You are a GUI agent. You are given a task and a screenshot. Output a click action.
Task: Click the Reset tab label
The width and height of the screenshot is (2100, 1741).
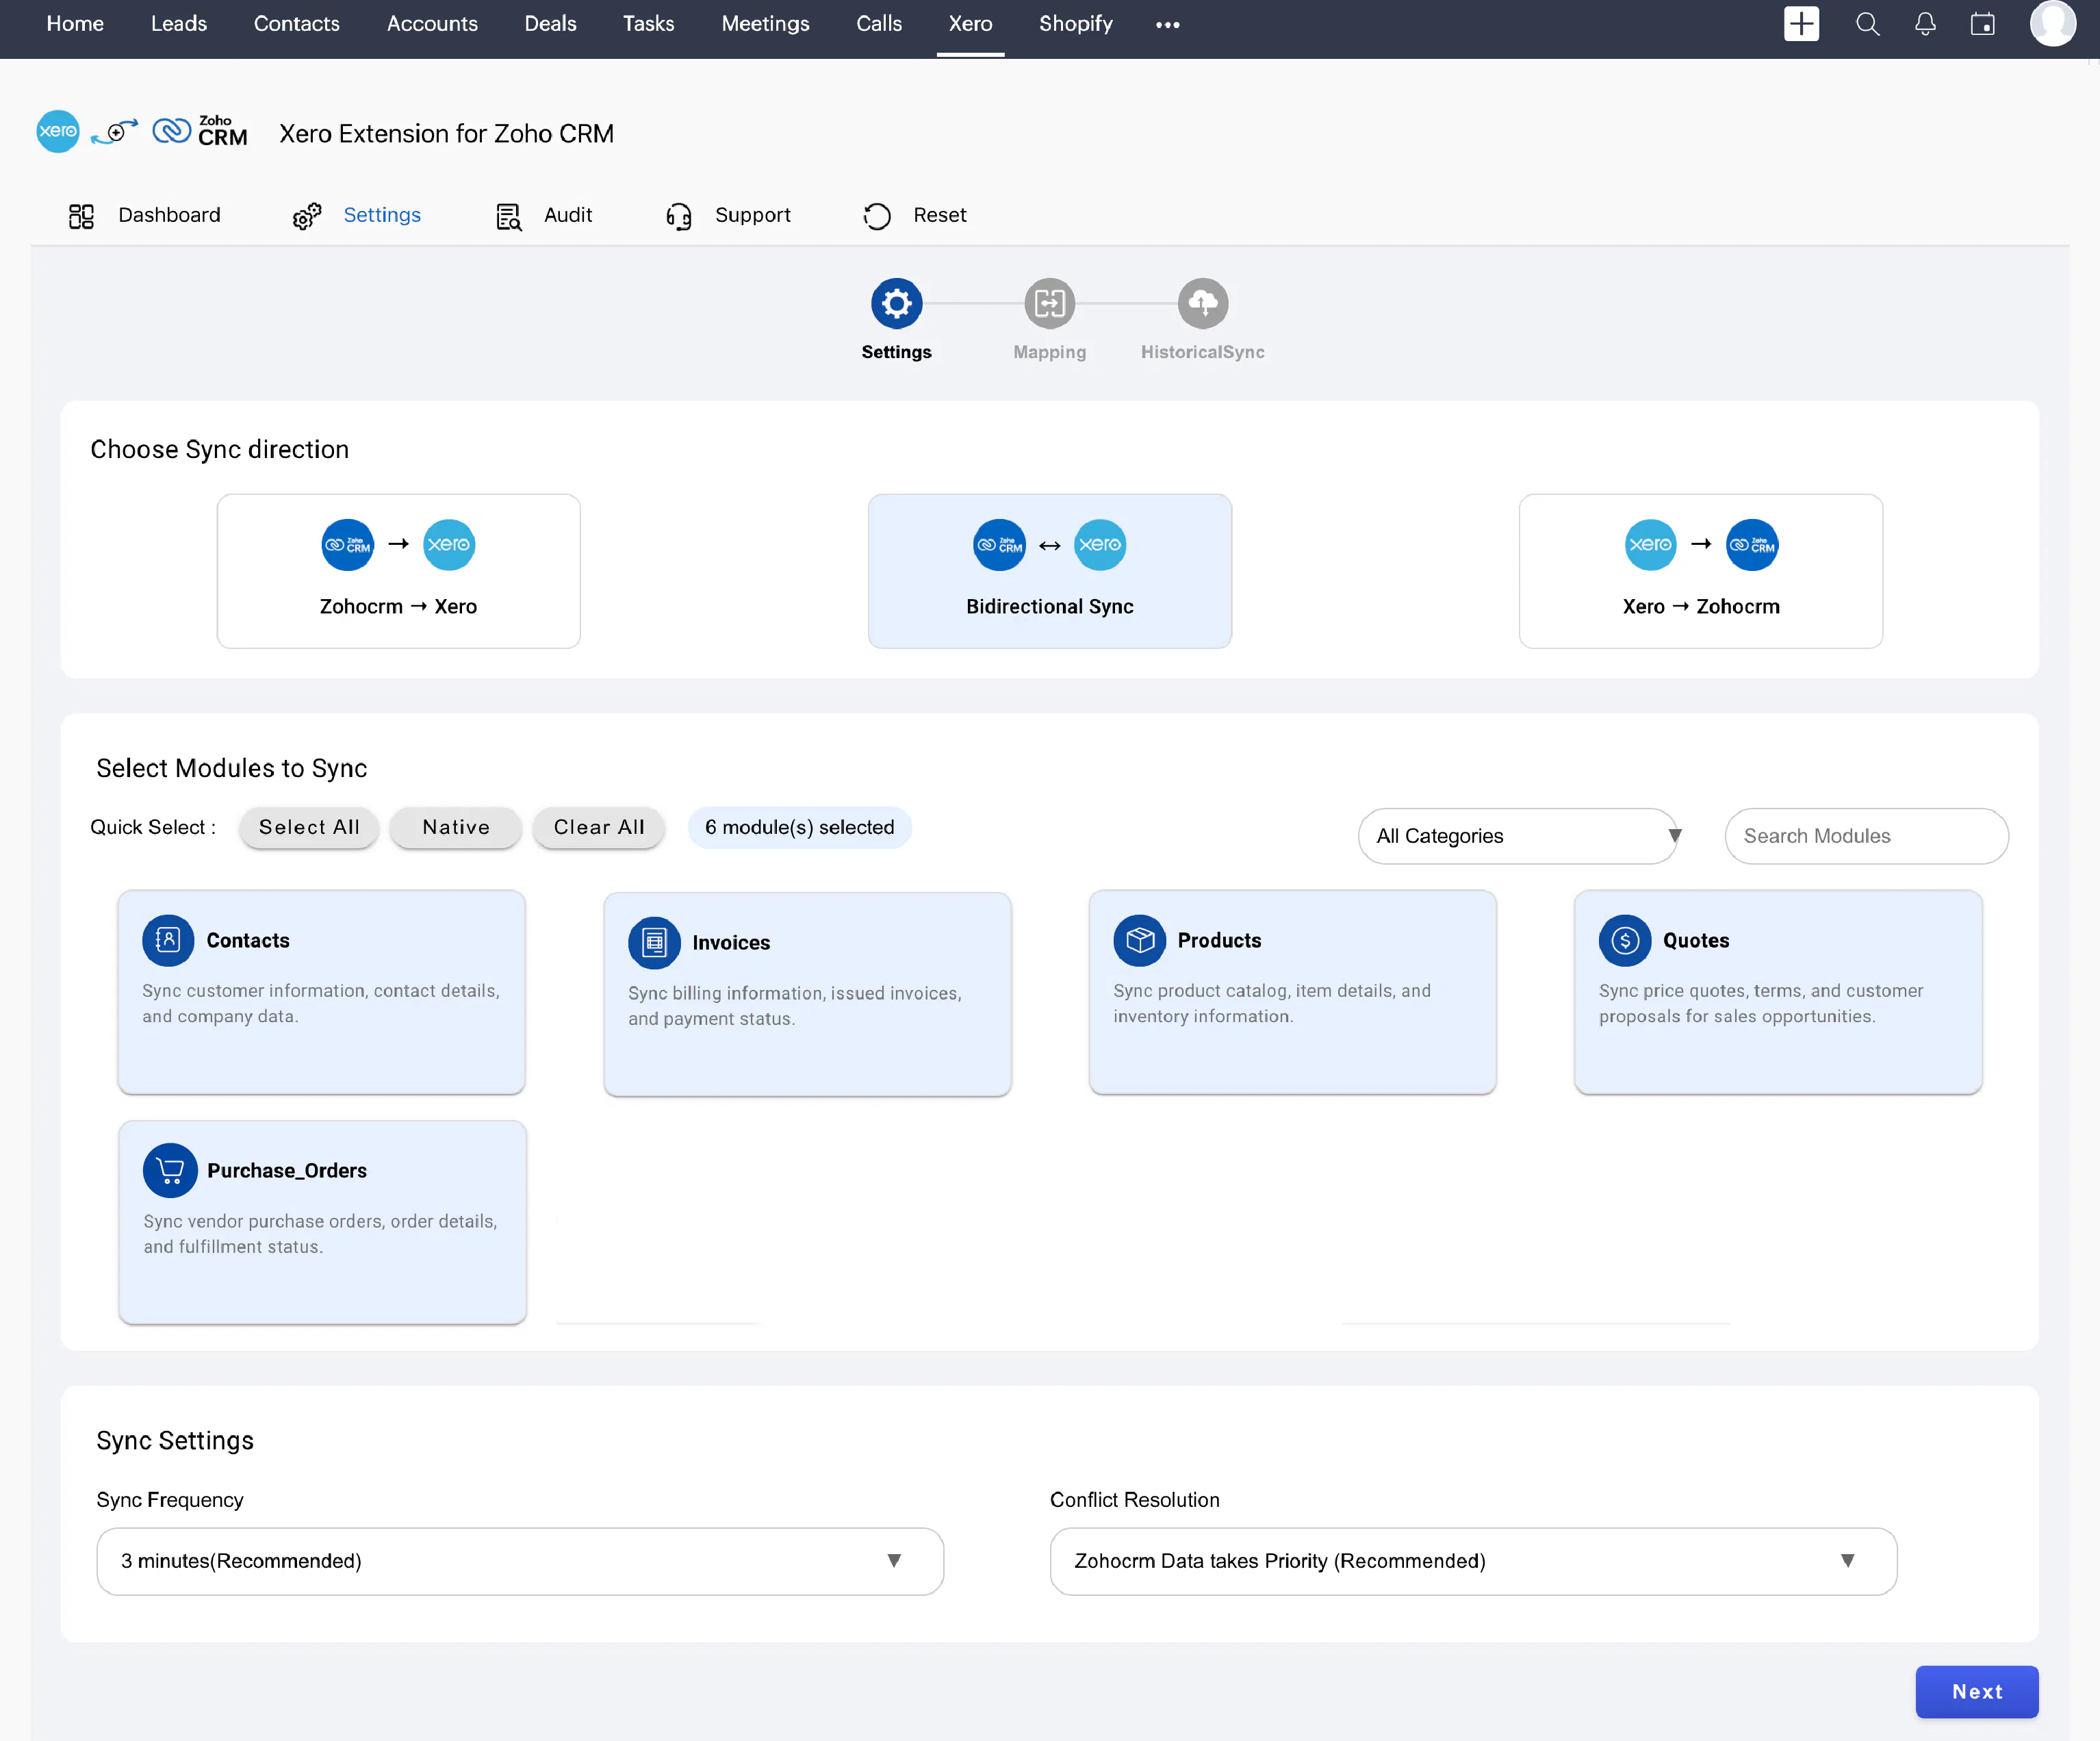(x=939, y=215)
